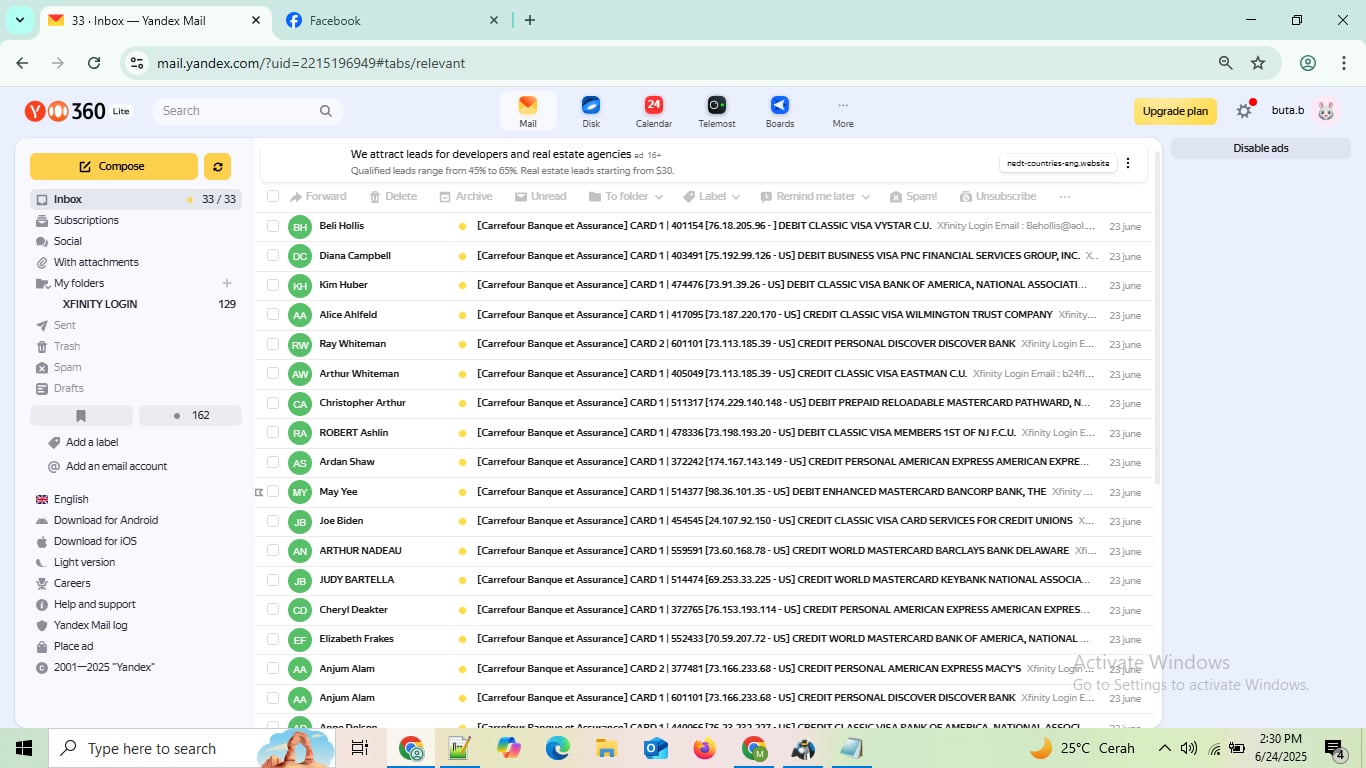Click the refresh mail button beside Compose

tap(217, 166)
